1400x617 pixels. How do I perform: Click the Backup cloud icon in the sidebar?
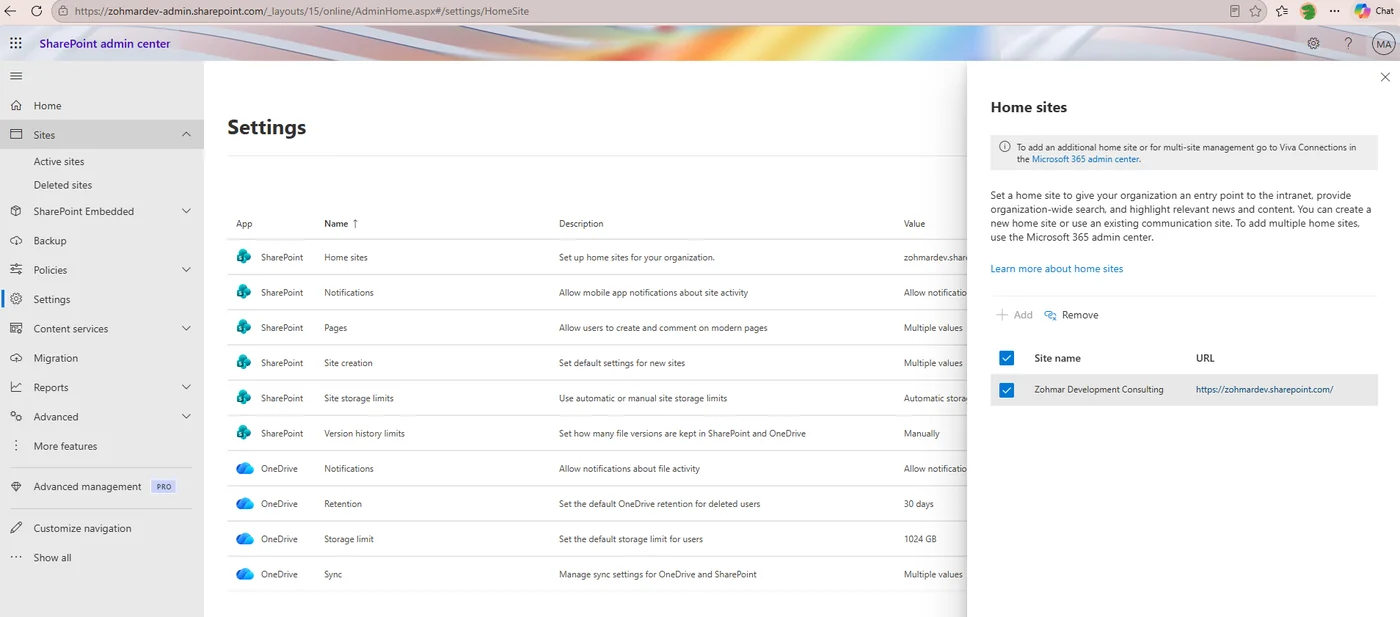pyautogui.click(x=16, y=240)
